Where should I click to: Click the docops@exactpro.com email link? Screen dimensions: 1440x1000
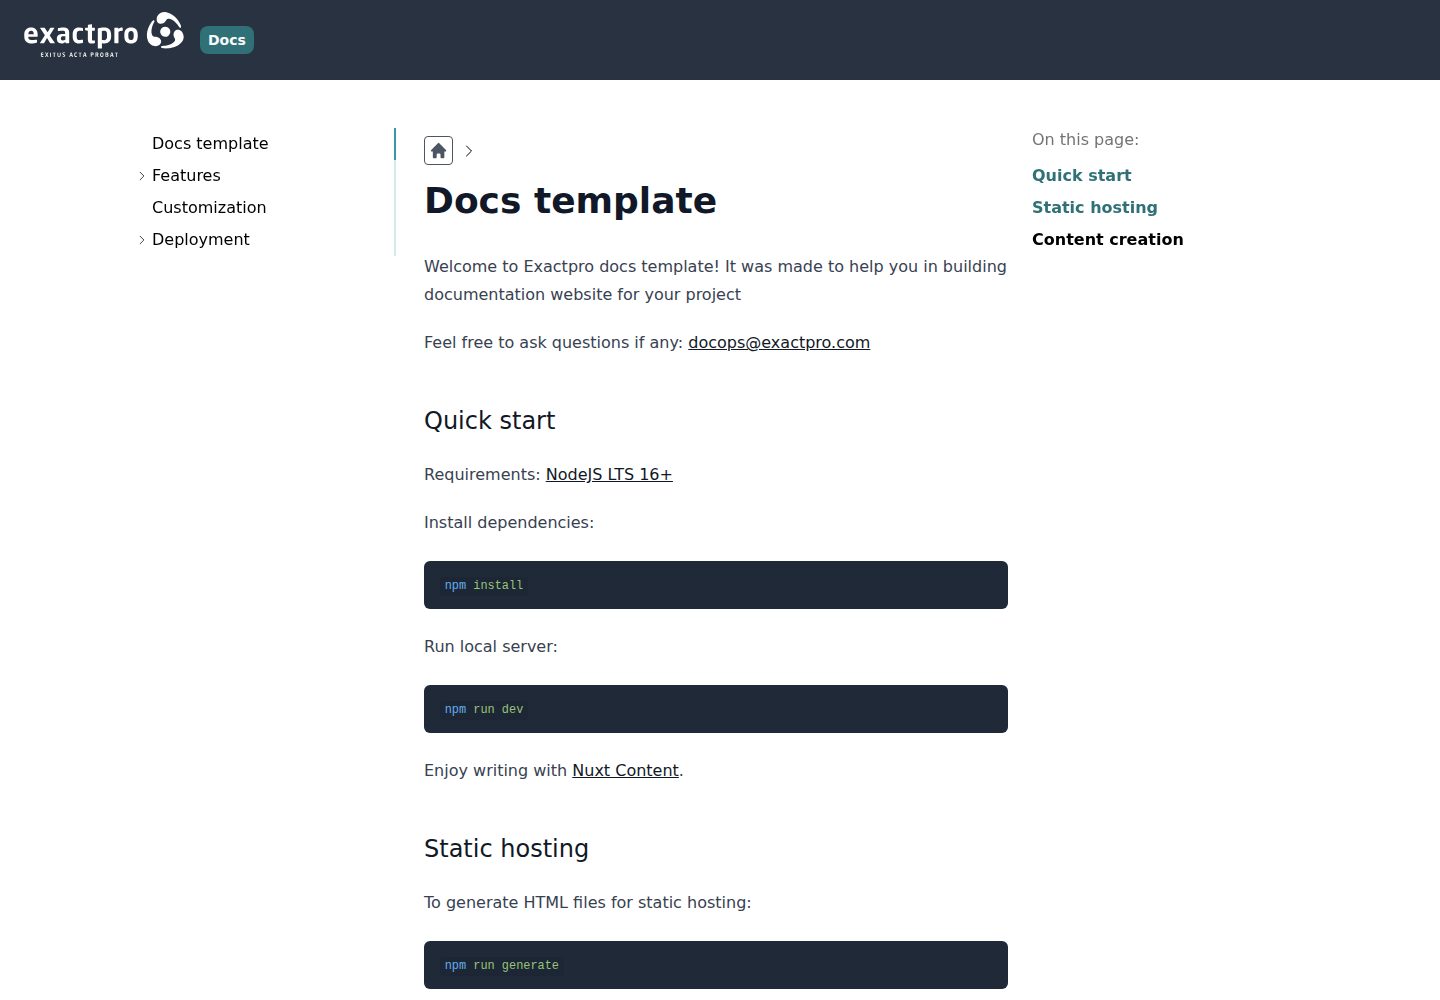click(x=779, y=342)
